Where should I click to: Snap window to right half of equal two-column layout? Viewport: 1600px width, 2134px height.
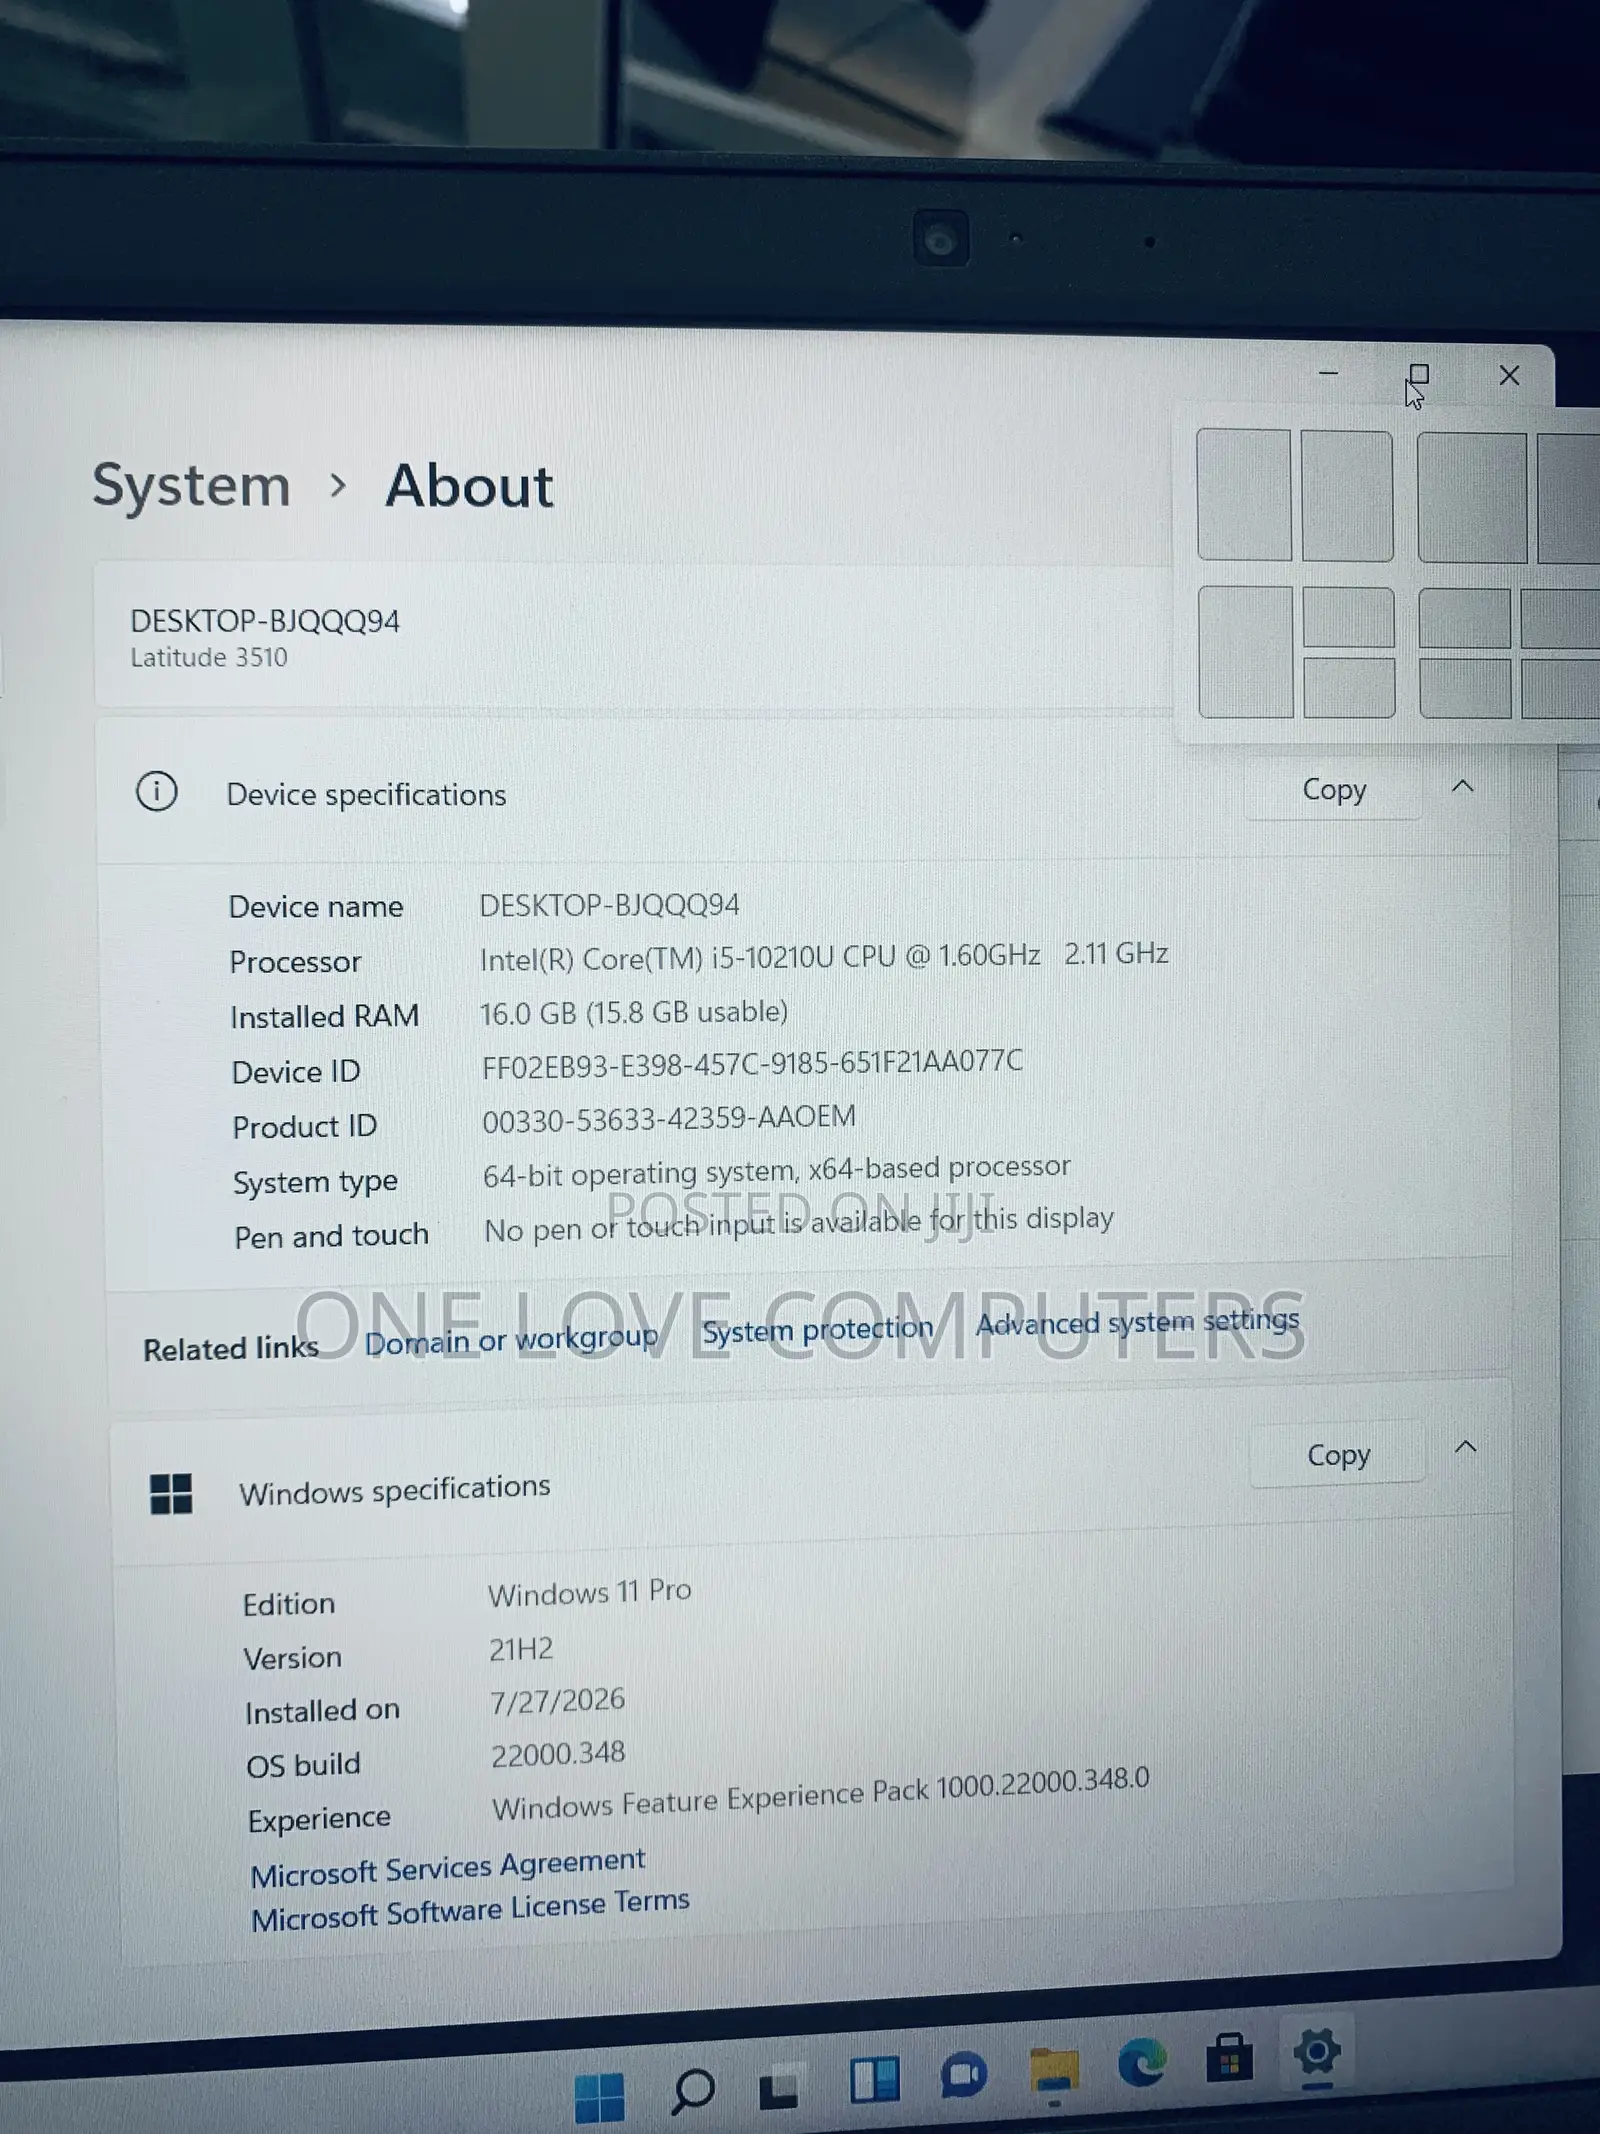tap(1347, 496)
